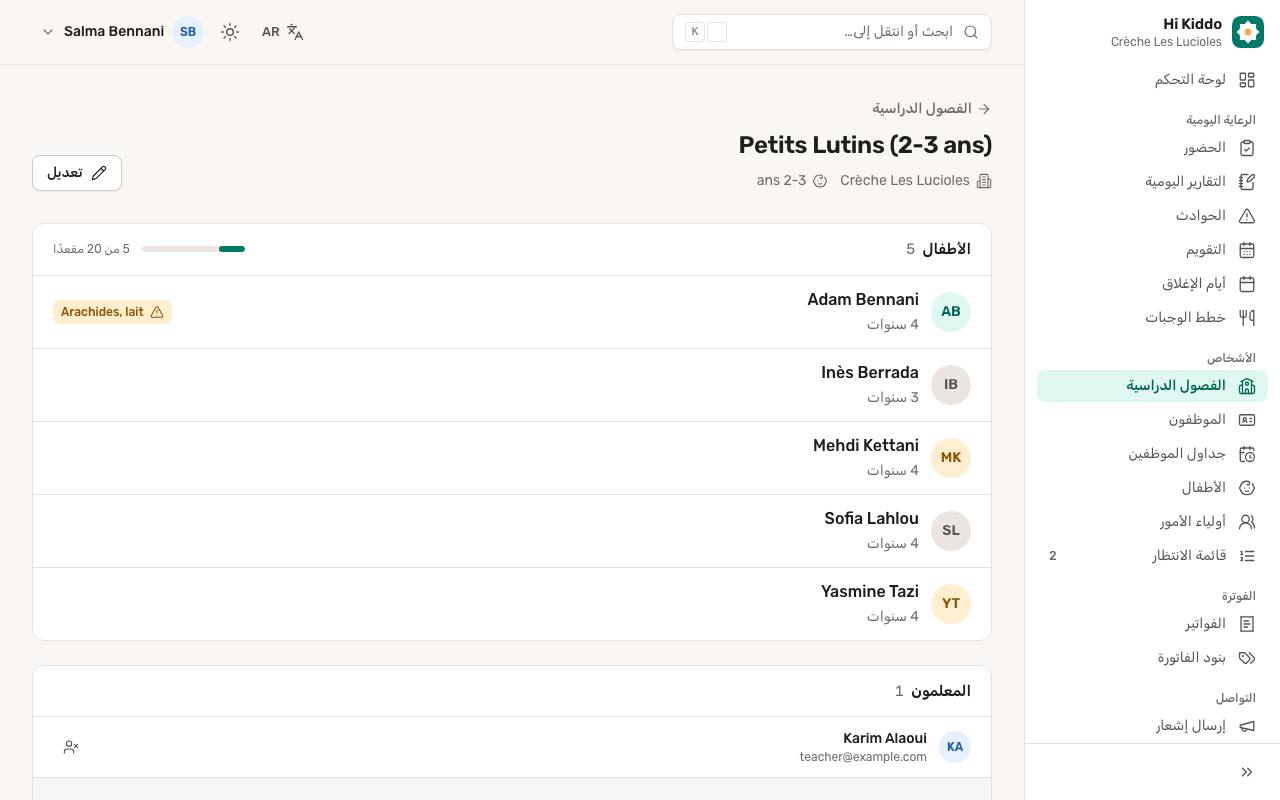Click the children face icon in sidebar

(x=1247, y=488)
